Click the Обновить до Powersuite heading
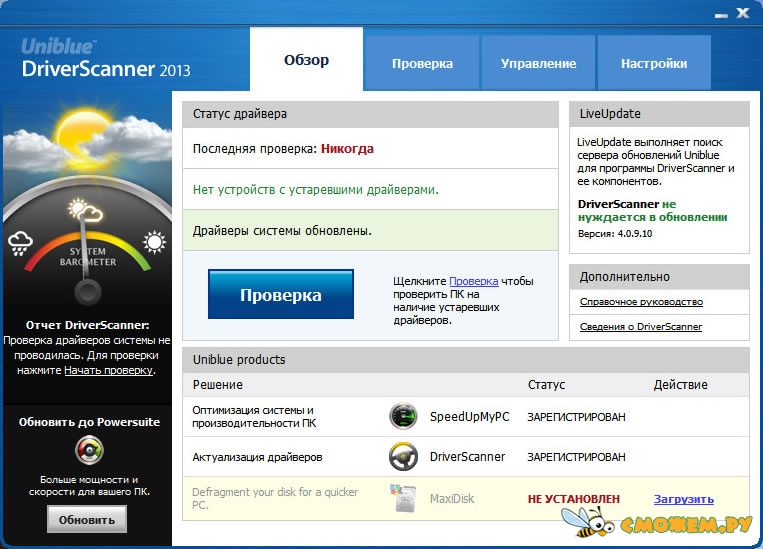The width and height of the screenshot is (763, 549). pyautogui.click(x=89, y=422)
